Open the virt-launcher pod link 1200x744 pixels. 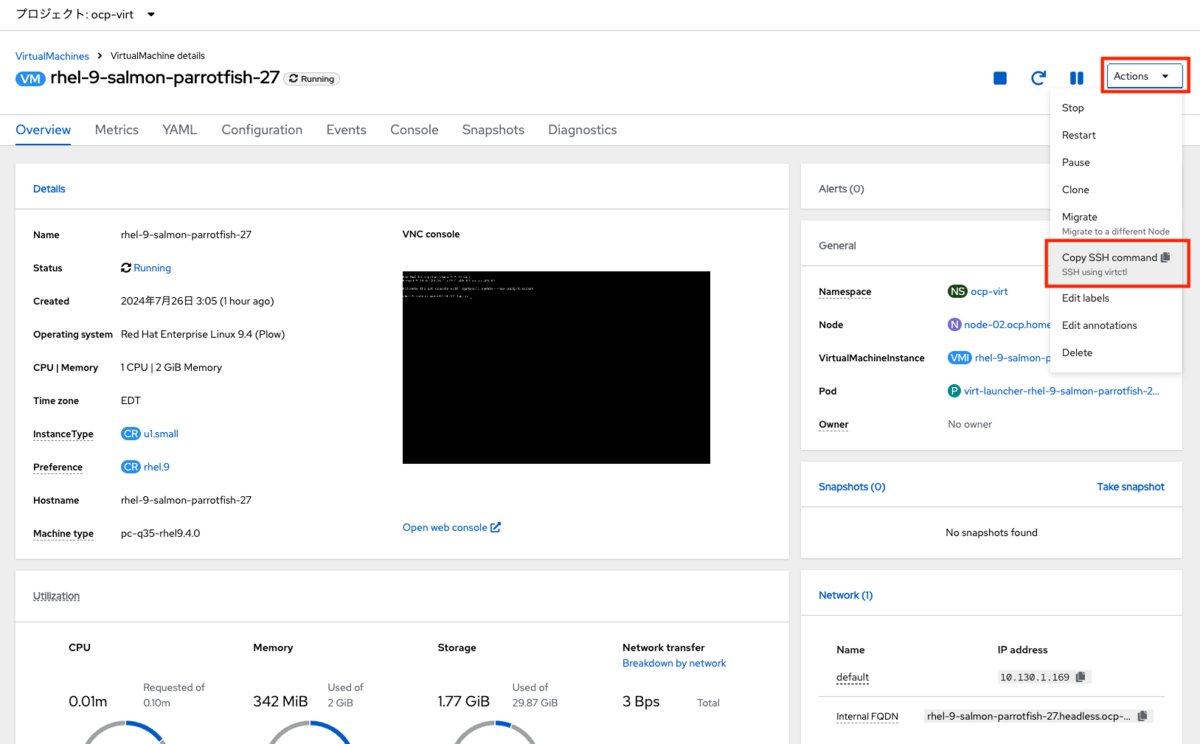1062,391
